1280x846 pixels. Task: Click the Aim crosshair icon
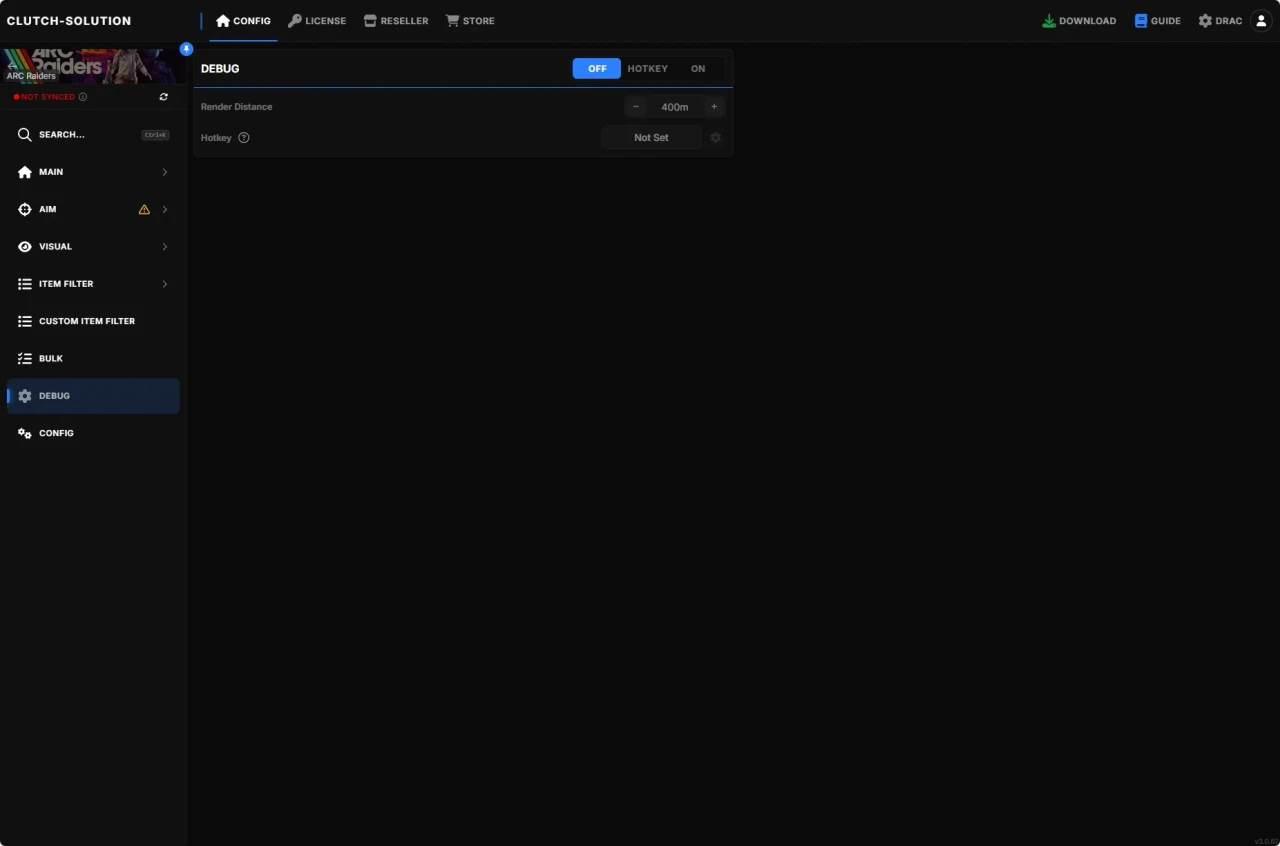coord(25,209)
